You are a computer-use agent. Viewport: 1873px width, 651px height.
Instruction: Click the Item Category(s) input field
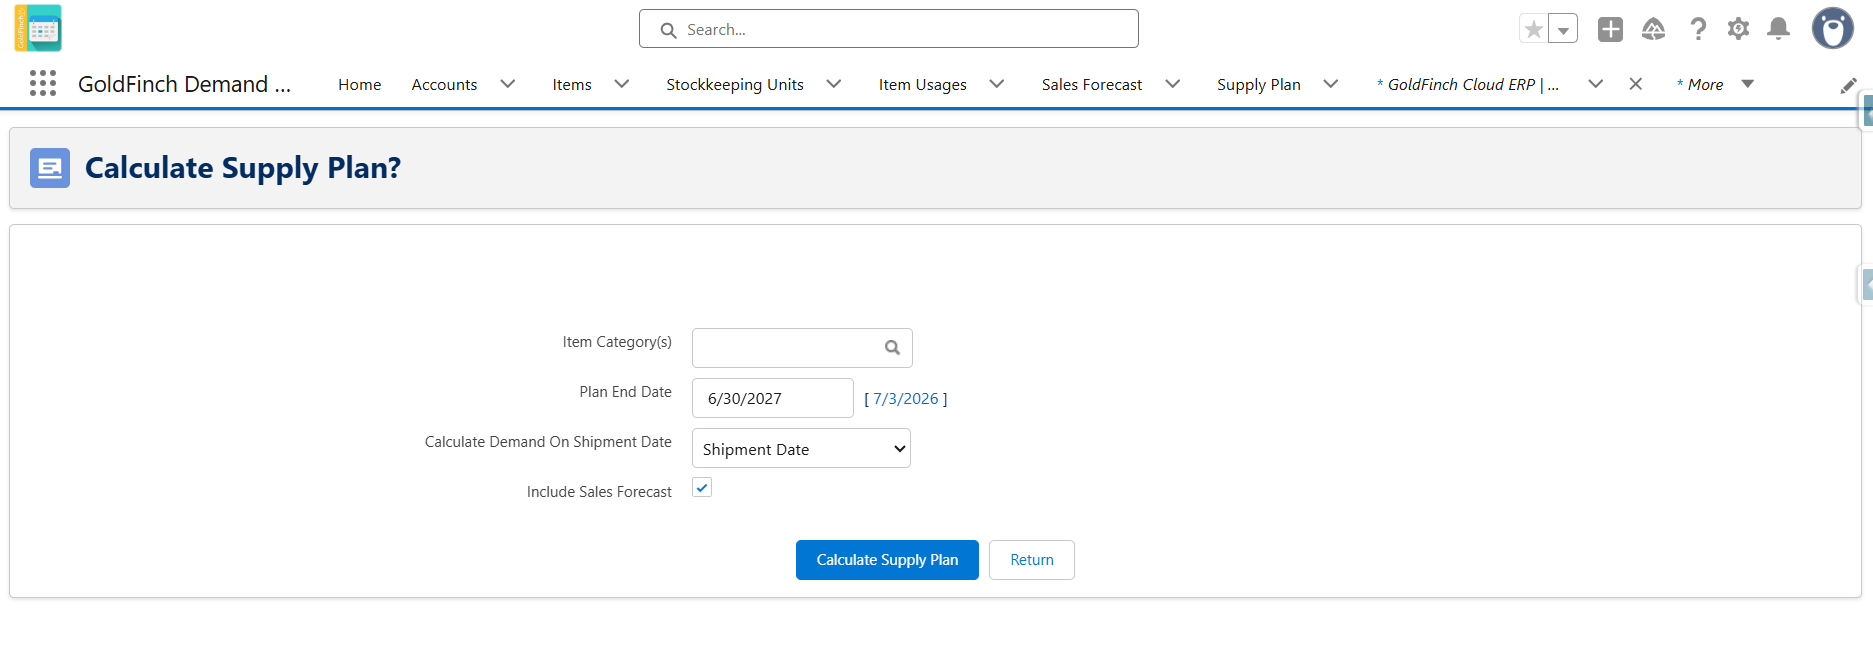[x=802, y=348]
